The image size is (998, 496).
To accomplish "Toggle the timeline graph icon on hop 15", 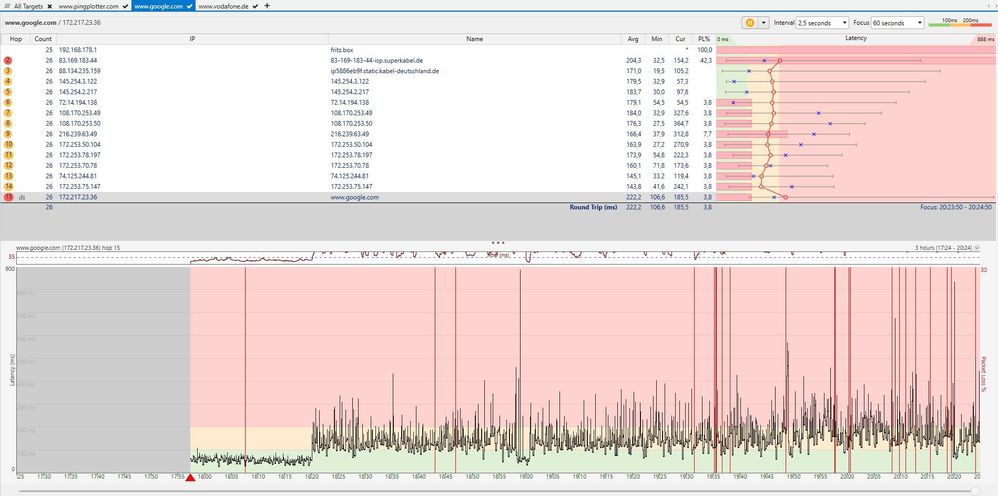I will click(22, 197).
